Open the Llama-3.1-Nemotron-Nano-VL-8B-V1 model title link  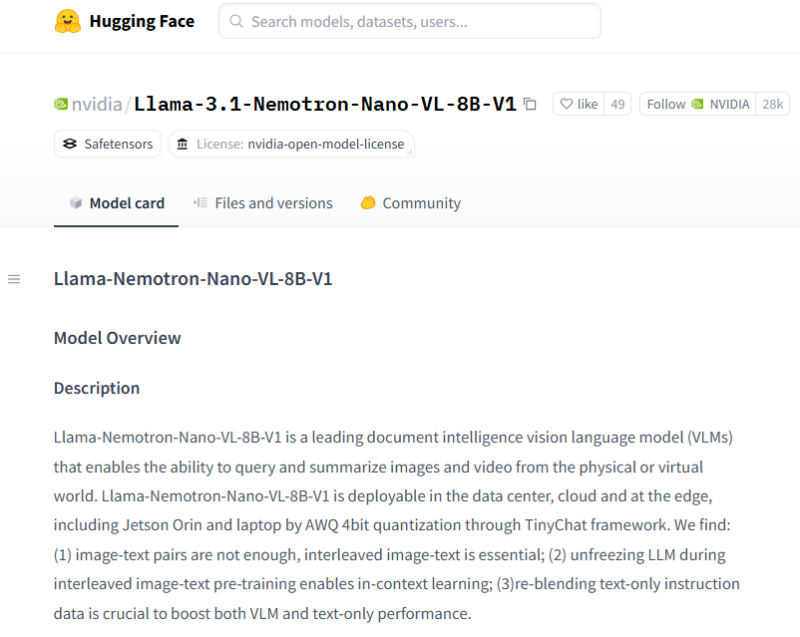325,104
